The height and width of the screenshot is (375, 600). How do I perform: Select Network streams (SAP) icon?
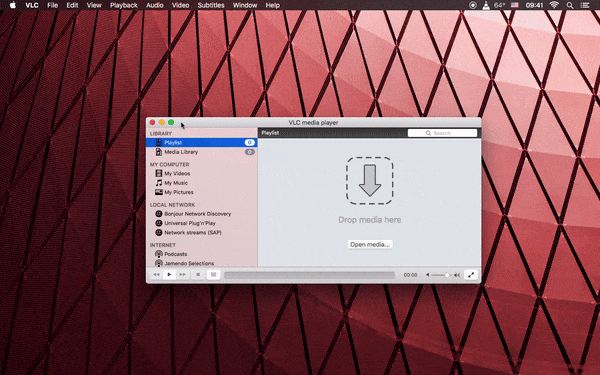(x=159, y=233)
